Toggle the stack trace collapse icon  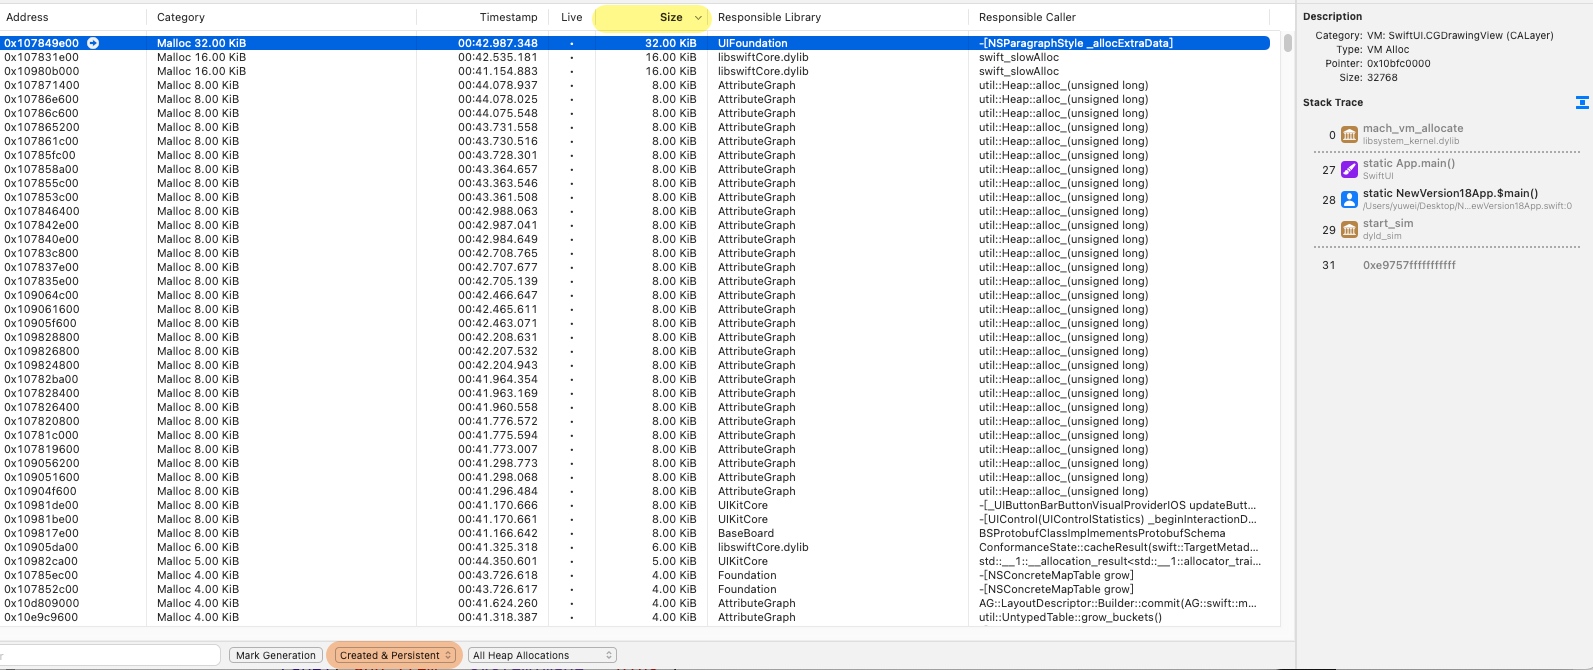pos(1581,103)
